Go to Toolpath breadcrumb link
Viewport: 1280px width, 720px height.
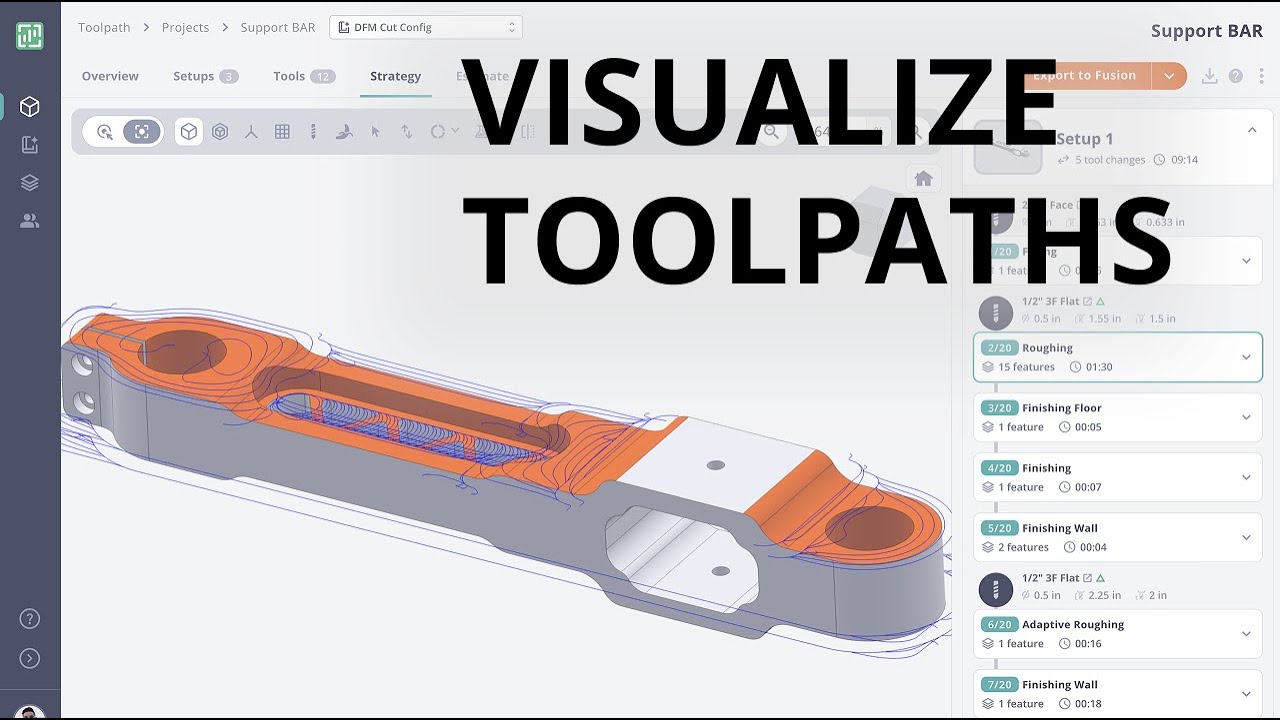pyautogui.click(x=104, y=27)
